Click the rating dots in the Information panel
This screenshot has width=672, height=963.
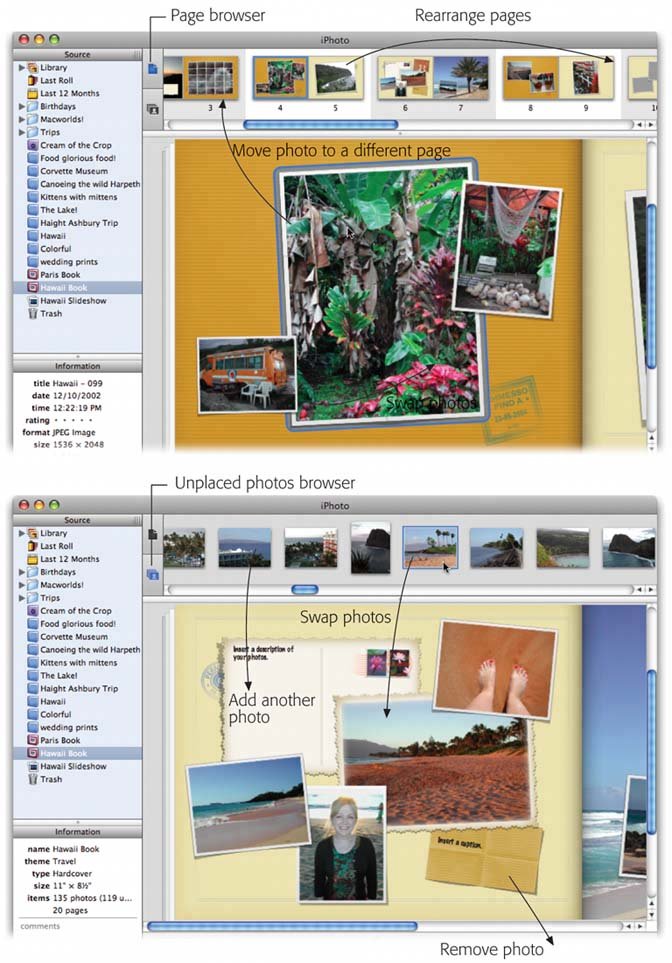point(72,420)
